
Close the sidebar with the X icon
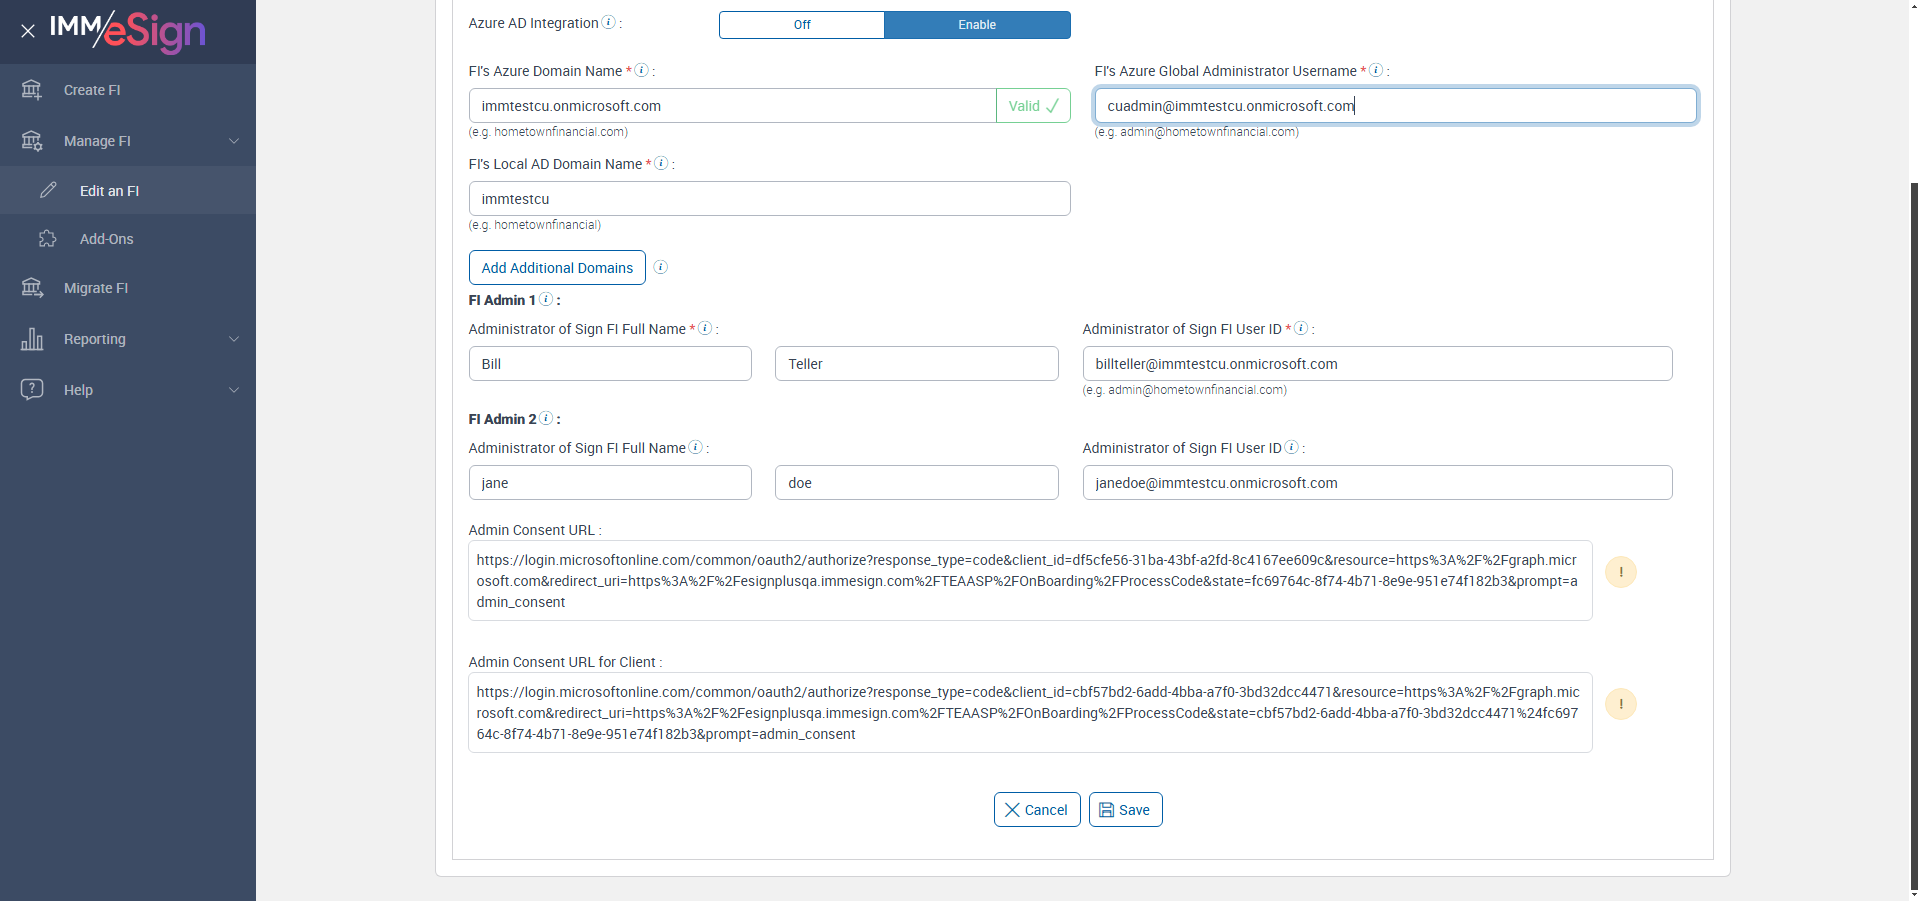click(x=28, y=31)
